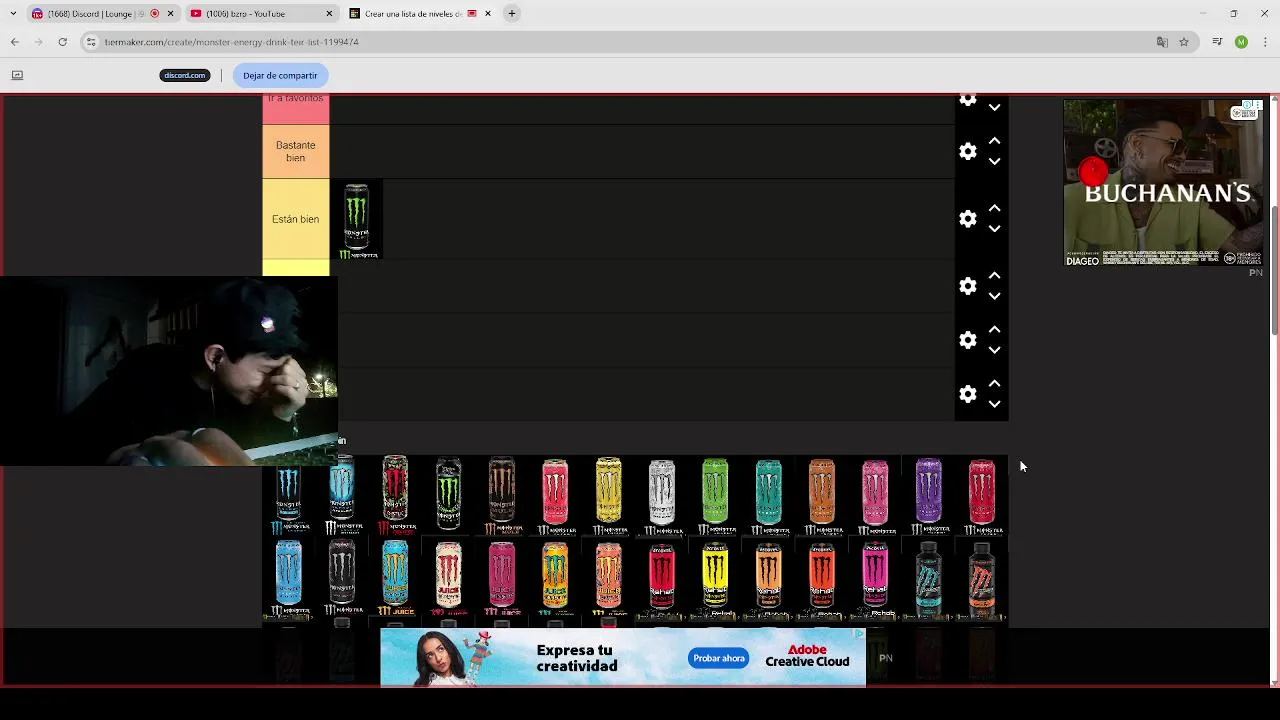Screen dimensions: 1280x720
Task: Click the webcam overlay video
Action: pyautogui.click(x=169, y=371)
